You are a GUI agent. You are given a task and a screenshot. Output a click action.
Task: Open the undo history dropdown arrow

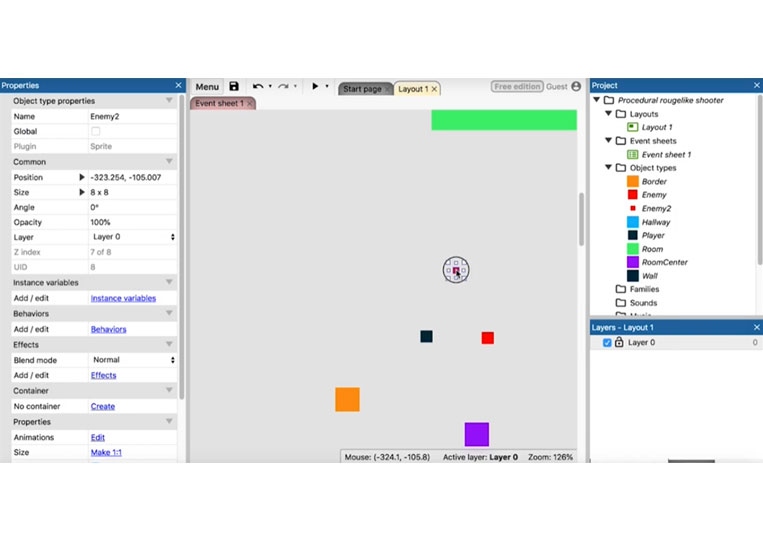pyautogui.click(x=270, y=87)
